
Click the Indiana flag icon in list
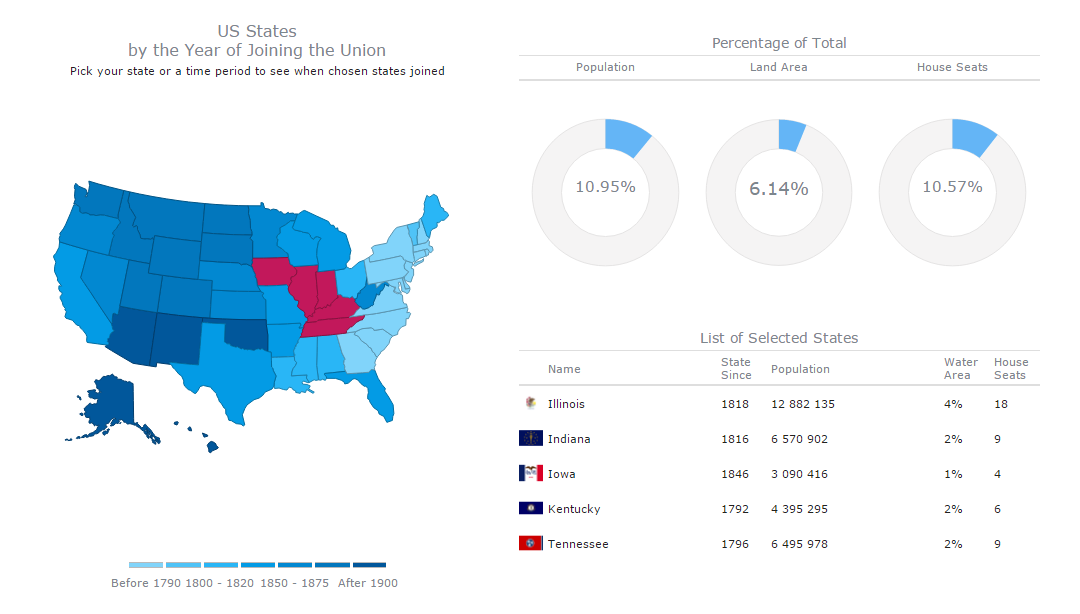[x=530, y=439]
